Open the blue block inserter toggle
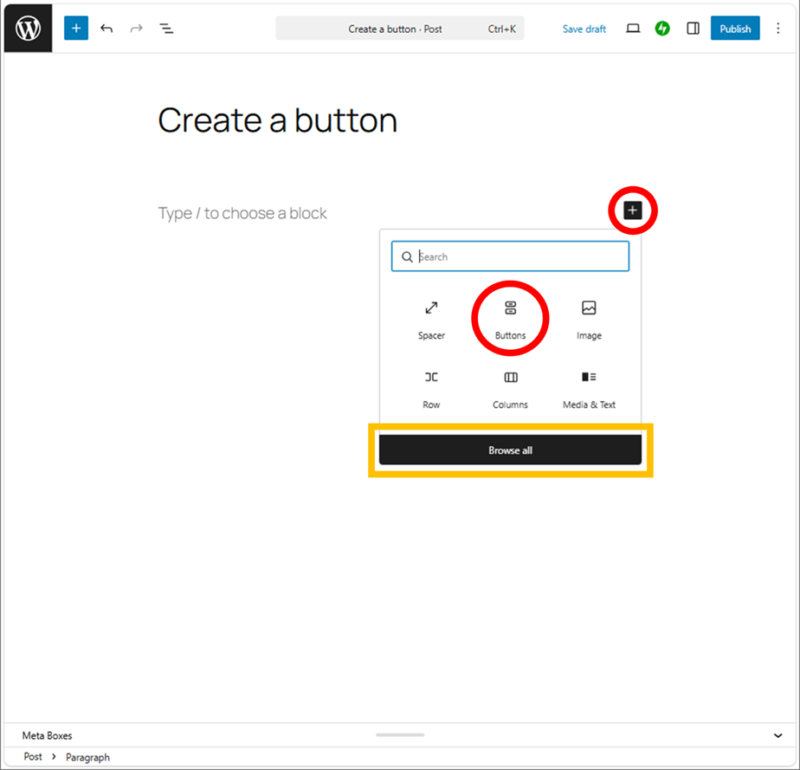This screenshot has height=770, width=800. coord(76,28)
